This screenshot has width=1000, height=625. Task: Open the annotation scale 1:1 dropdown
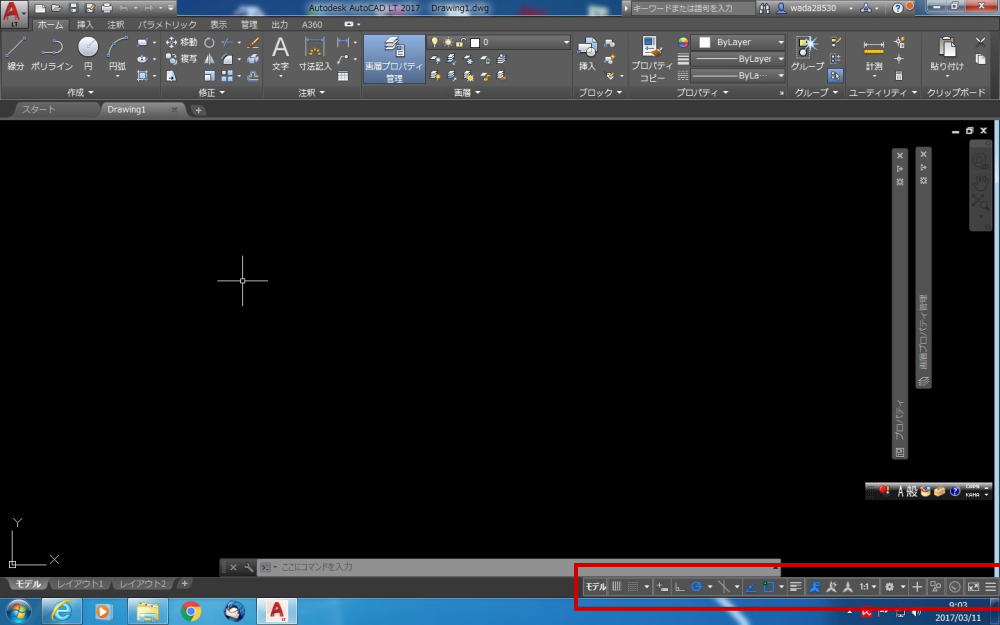click(x=867, y=587)
